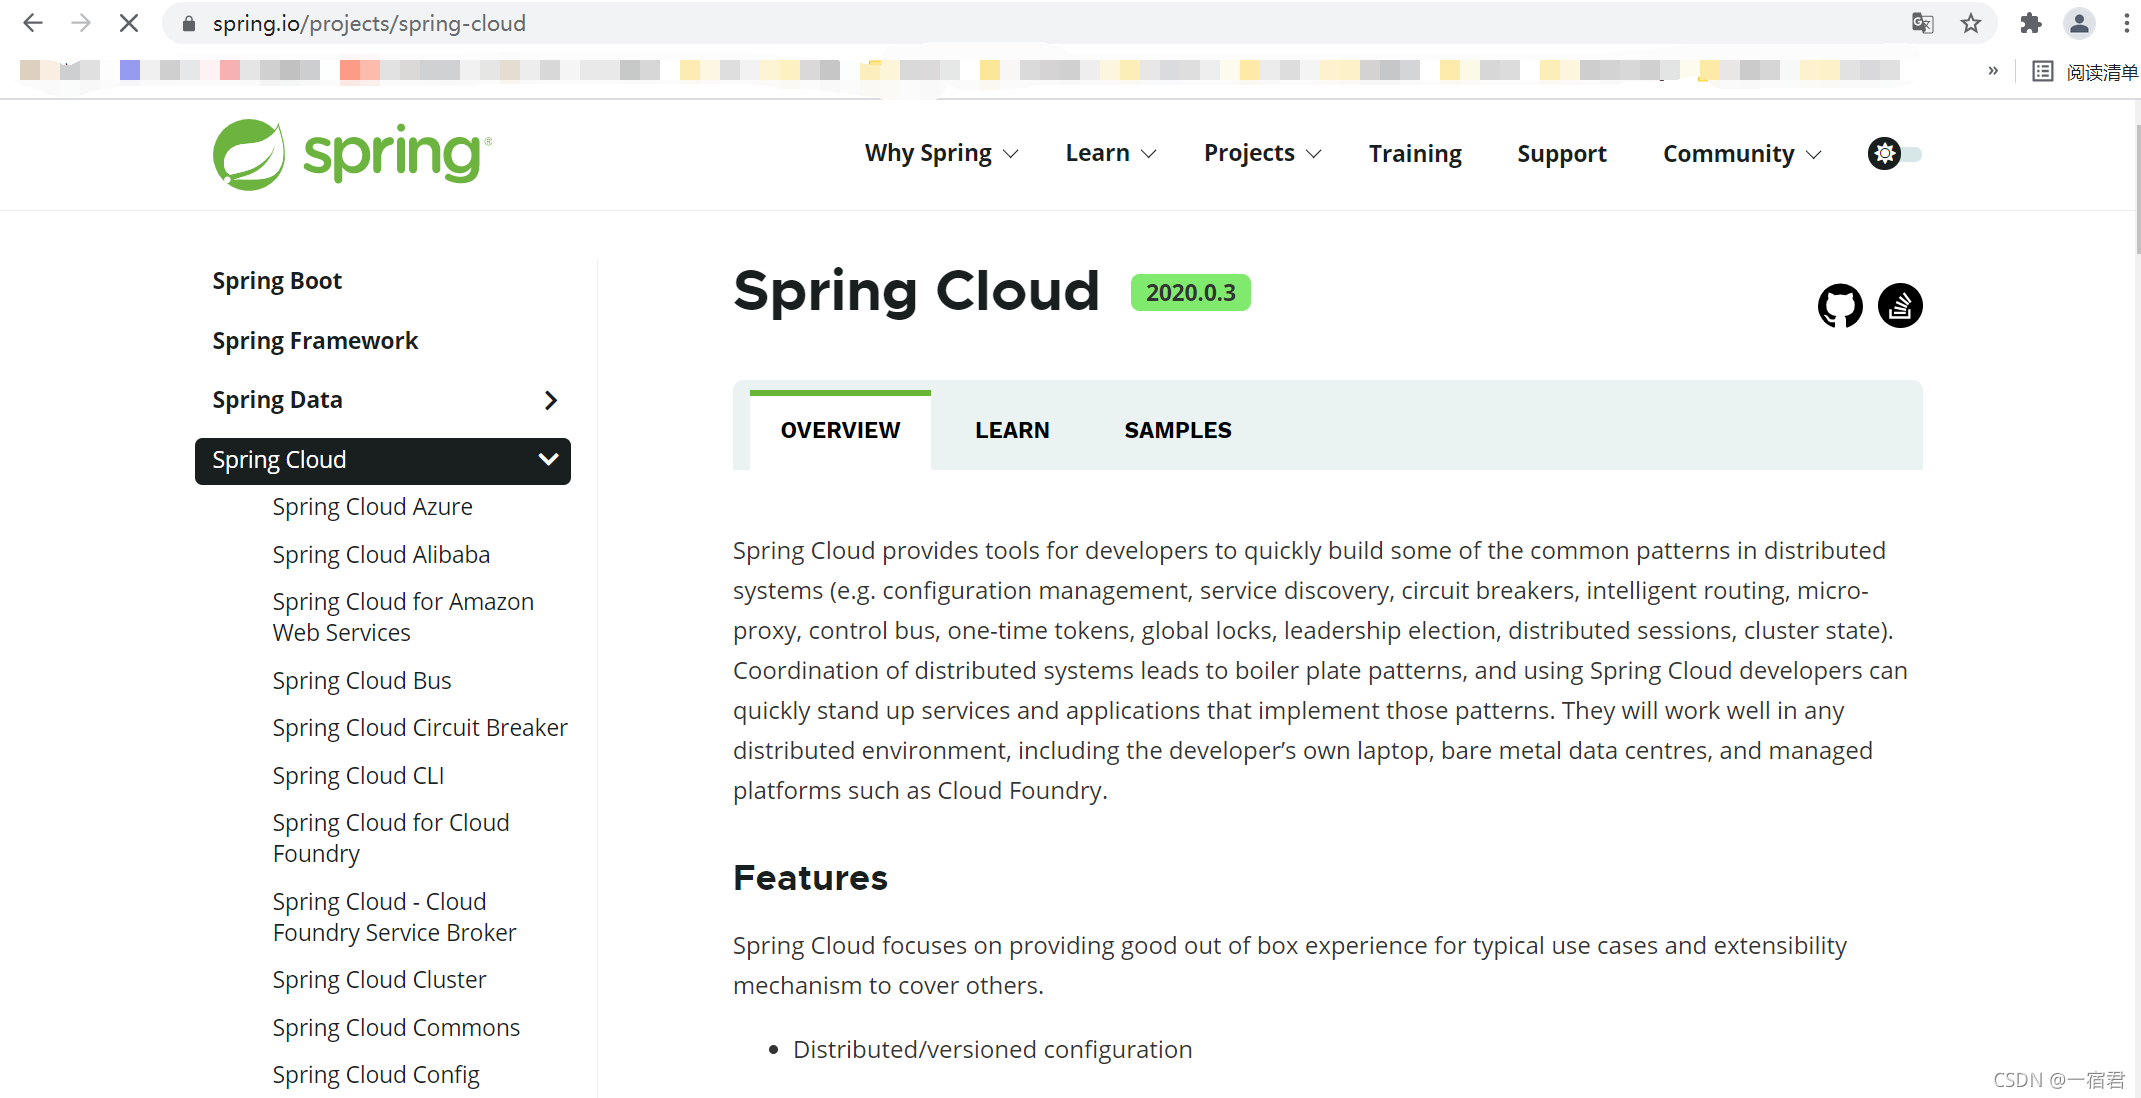Open Spring Cloud Circuit Breaker project
2141x1098 pixels.
(420, 728)
